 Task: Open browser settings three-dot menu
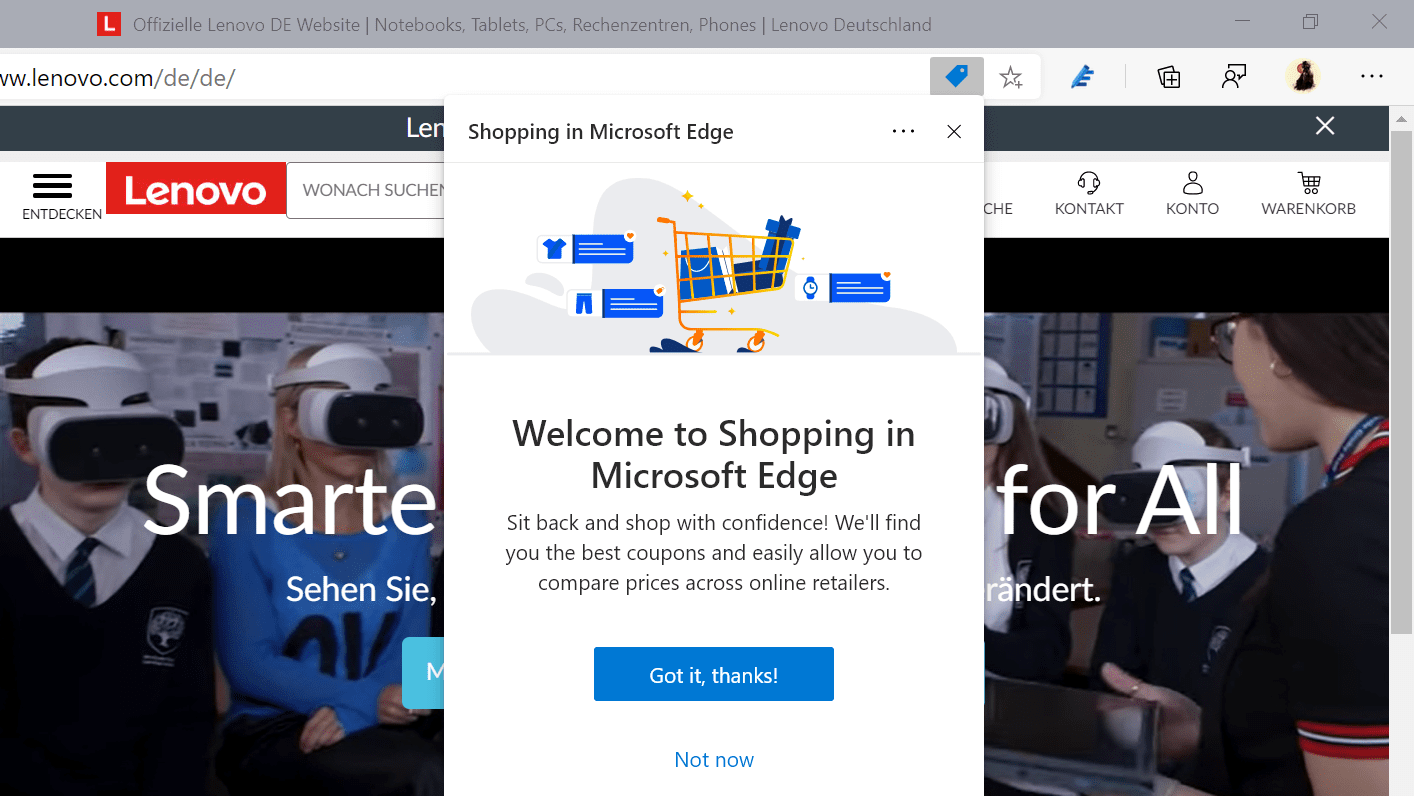1371,76
